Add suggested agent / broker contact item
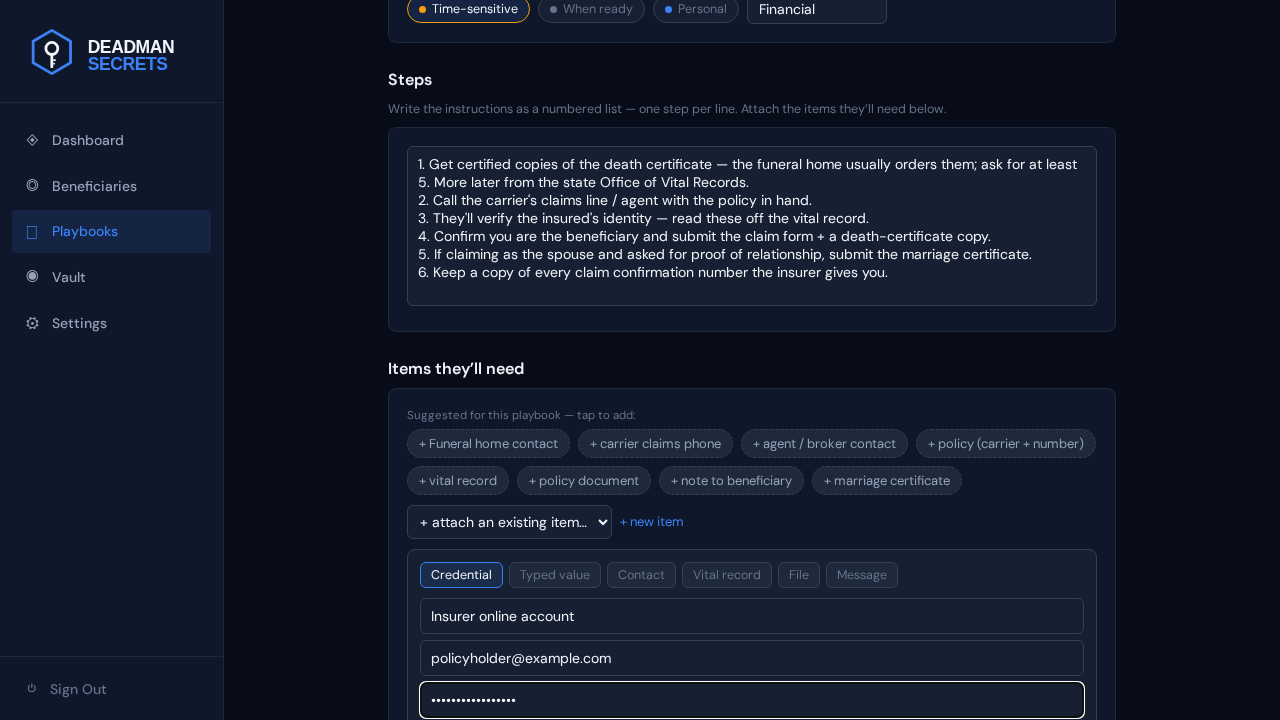Image resolution: width=1280 pixels, height=720 pixels. tap(824, 444)
